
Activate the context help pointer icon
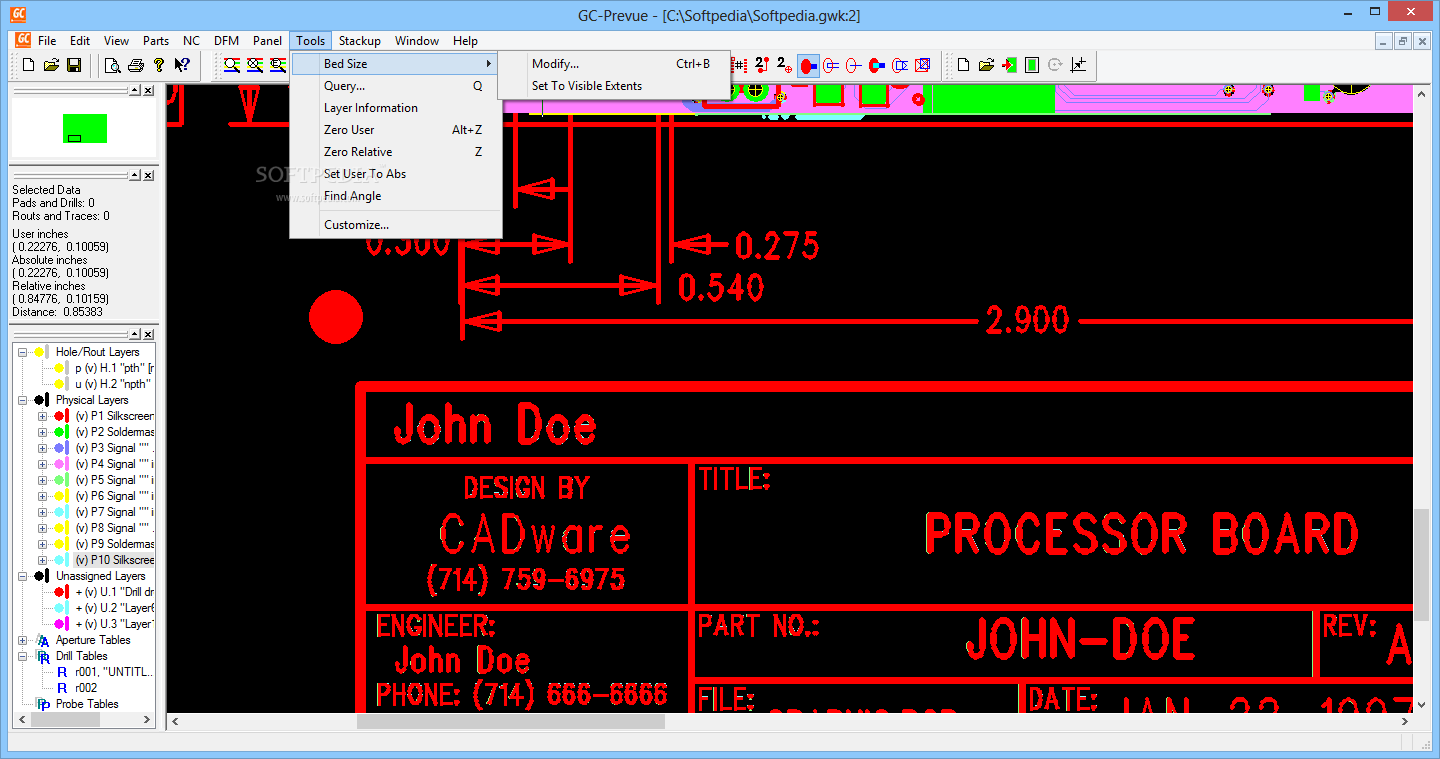pos(182,65)
